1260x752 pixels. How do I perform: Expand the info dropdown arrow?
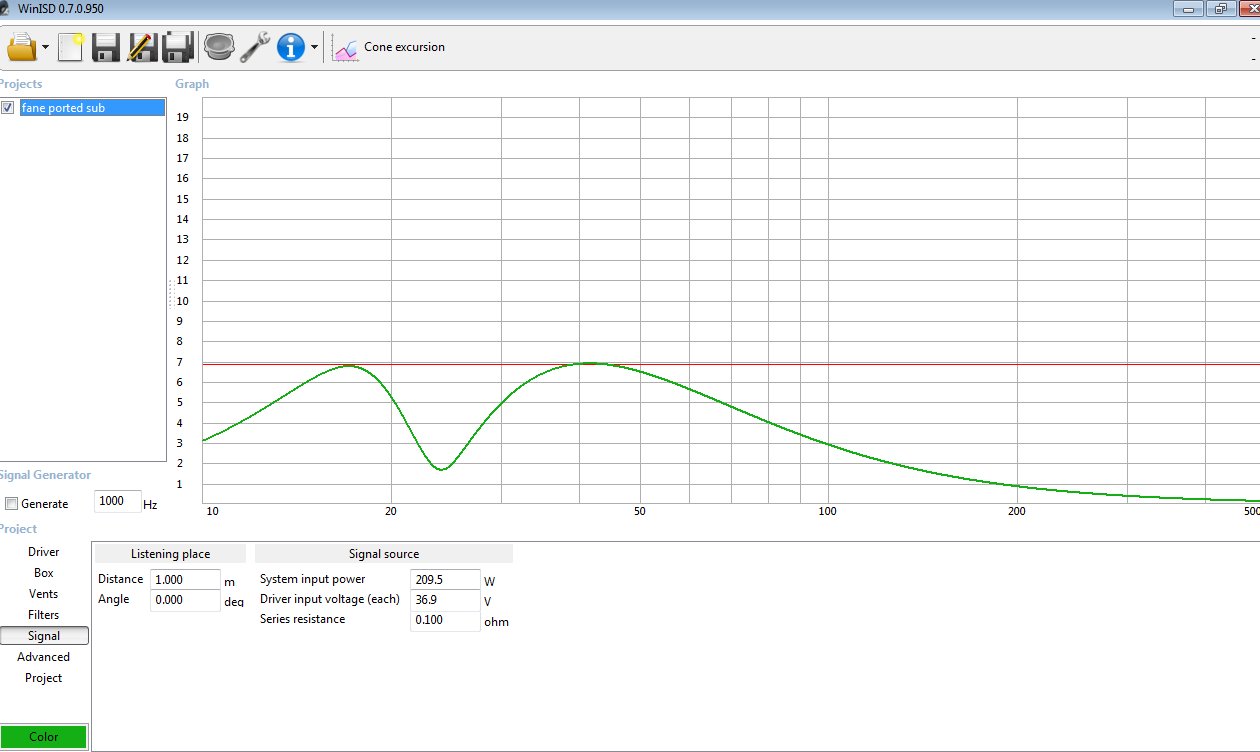click(315, 47)
